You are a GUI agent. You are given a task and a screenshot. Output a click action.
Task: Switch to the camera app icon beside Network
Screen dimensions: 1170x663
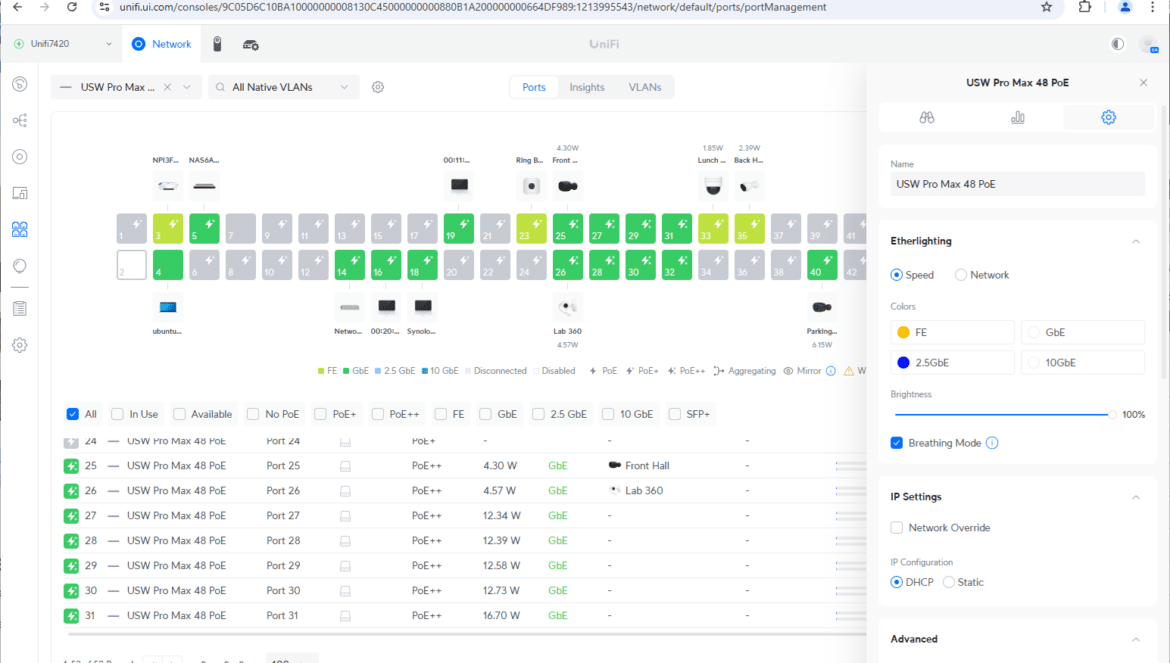click(x=217, y=44)
